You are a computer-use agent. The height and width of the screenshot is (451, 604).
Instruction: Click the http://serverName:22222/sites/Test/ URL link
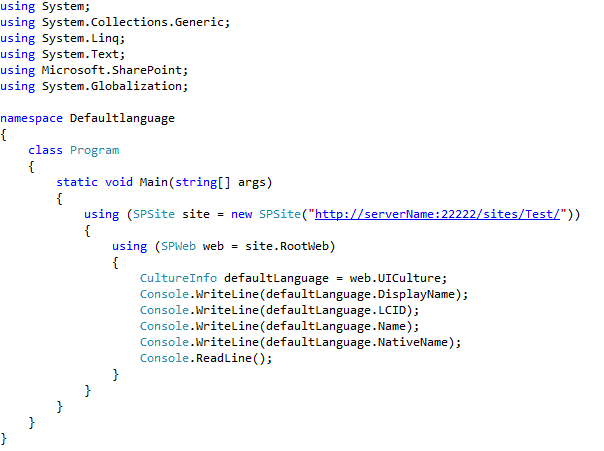[x=437, y=214]
